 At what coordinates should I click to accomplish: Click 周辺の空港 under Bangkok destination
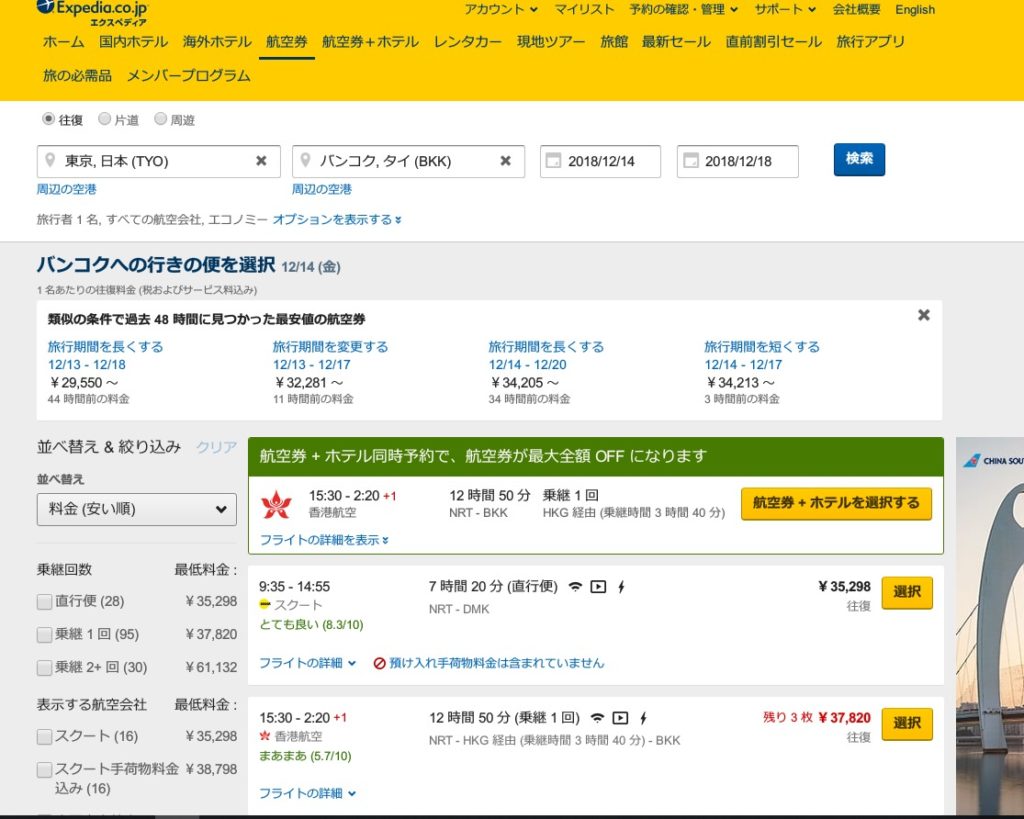322,189
